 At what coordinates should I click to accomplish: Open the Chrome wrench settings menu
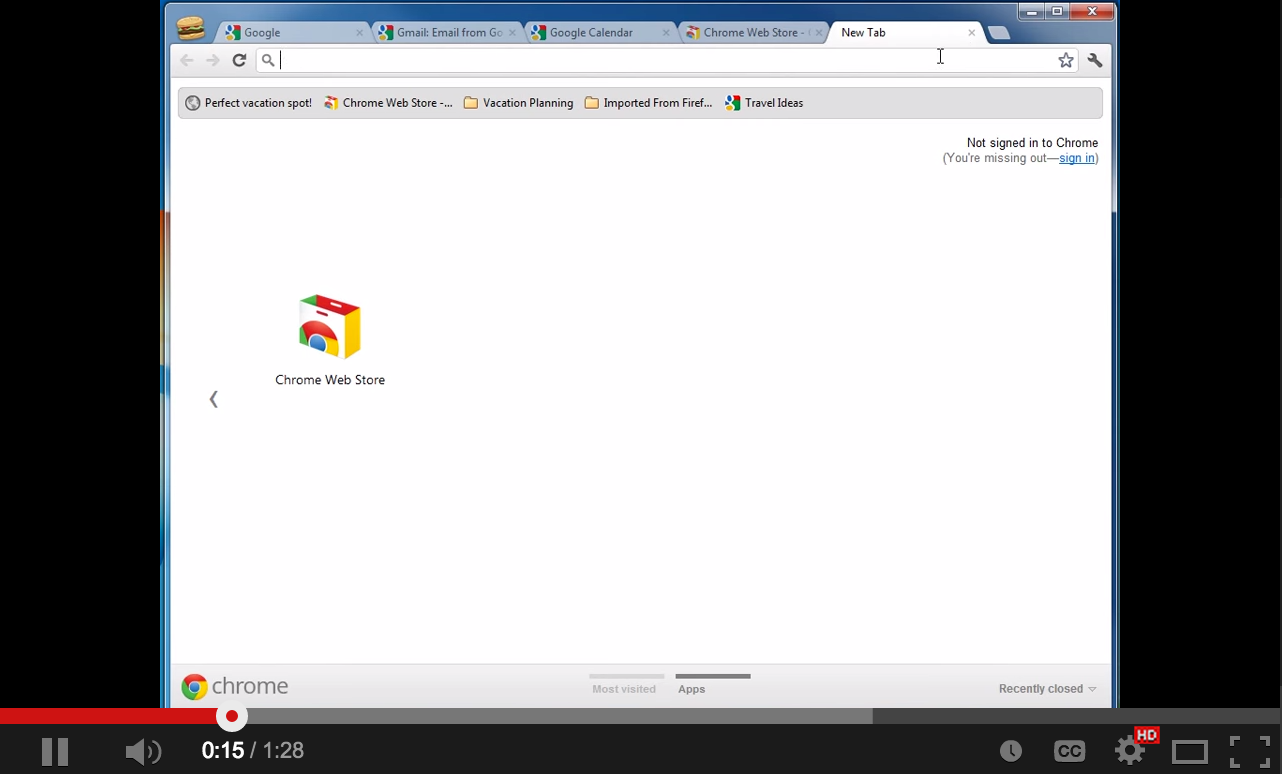tap(1095, 60)
